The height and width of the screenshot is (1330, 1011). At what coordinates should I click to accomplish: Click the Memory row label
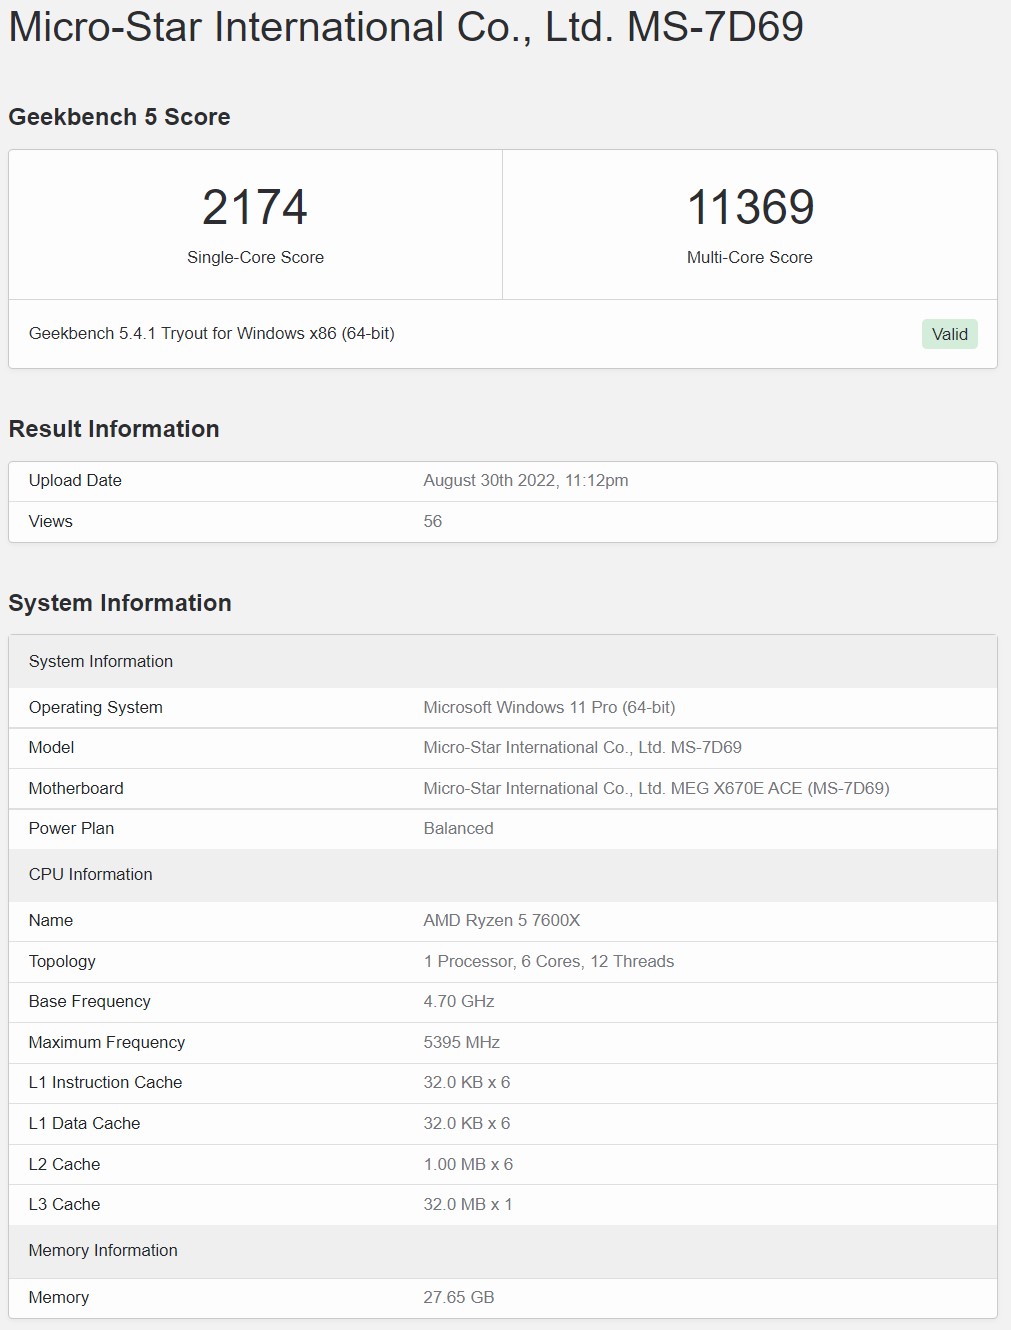click(x=59, y=1297)
